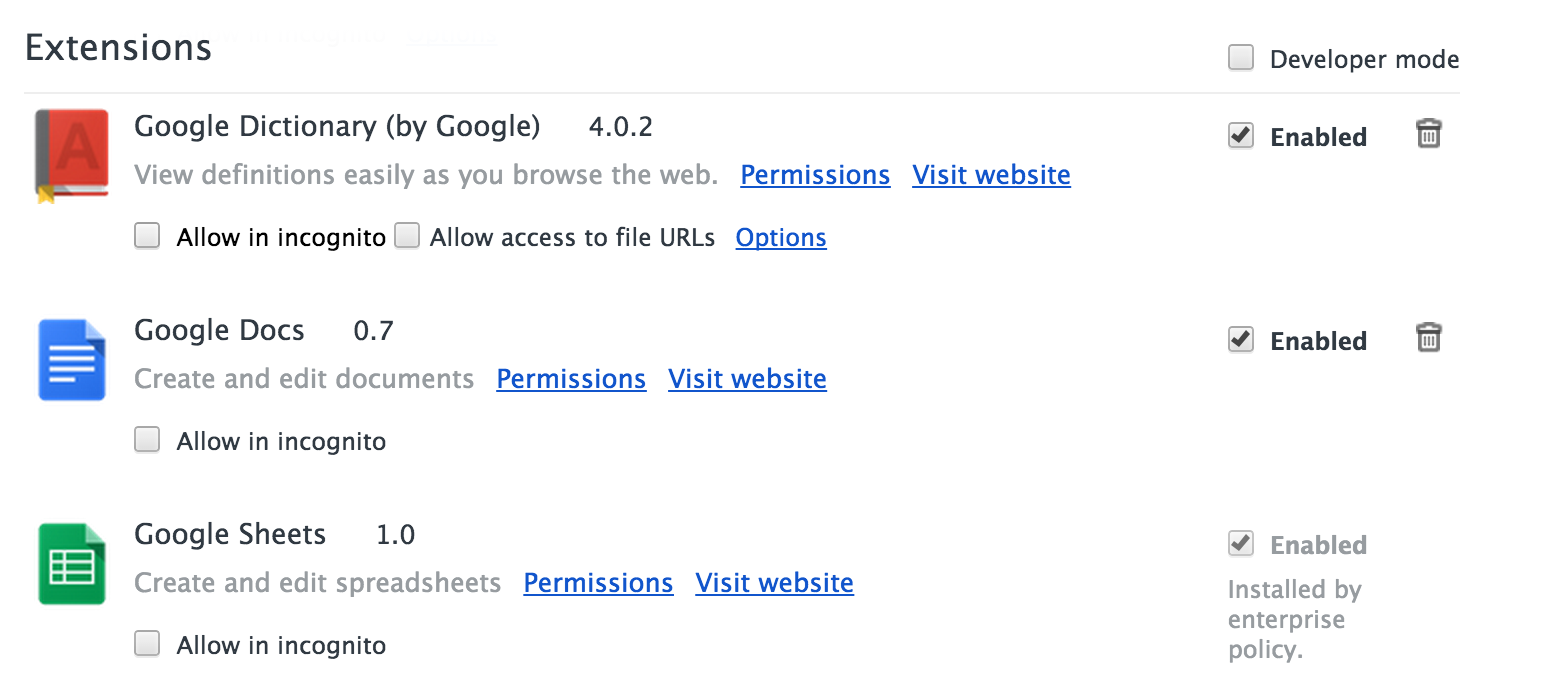Uncheck Enabled for Google Dictionary
Screen dimensions: 1568x698
pos(1241,135)
